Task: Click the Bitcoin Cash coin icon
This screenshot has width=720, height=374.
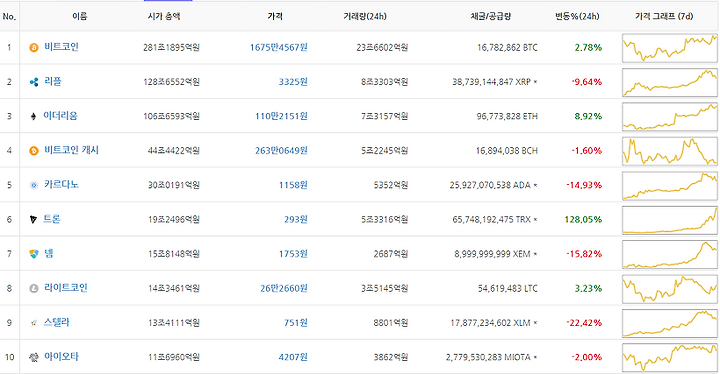Action: [34, 151]
